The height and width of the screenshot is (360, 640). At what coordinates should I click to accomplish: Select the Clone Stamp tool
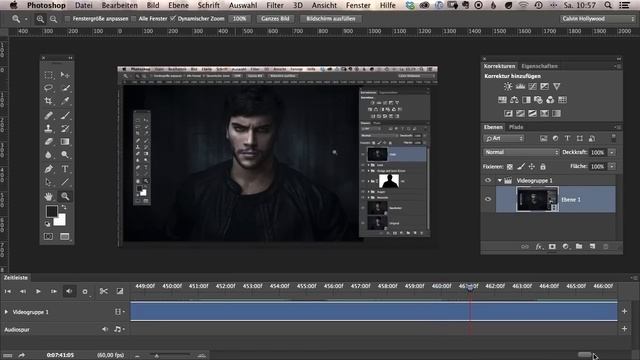[x=49, y=129]
